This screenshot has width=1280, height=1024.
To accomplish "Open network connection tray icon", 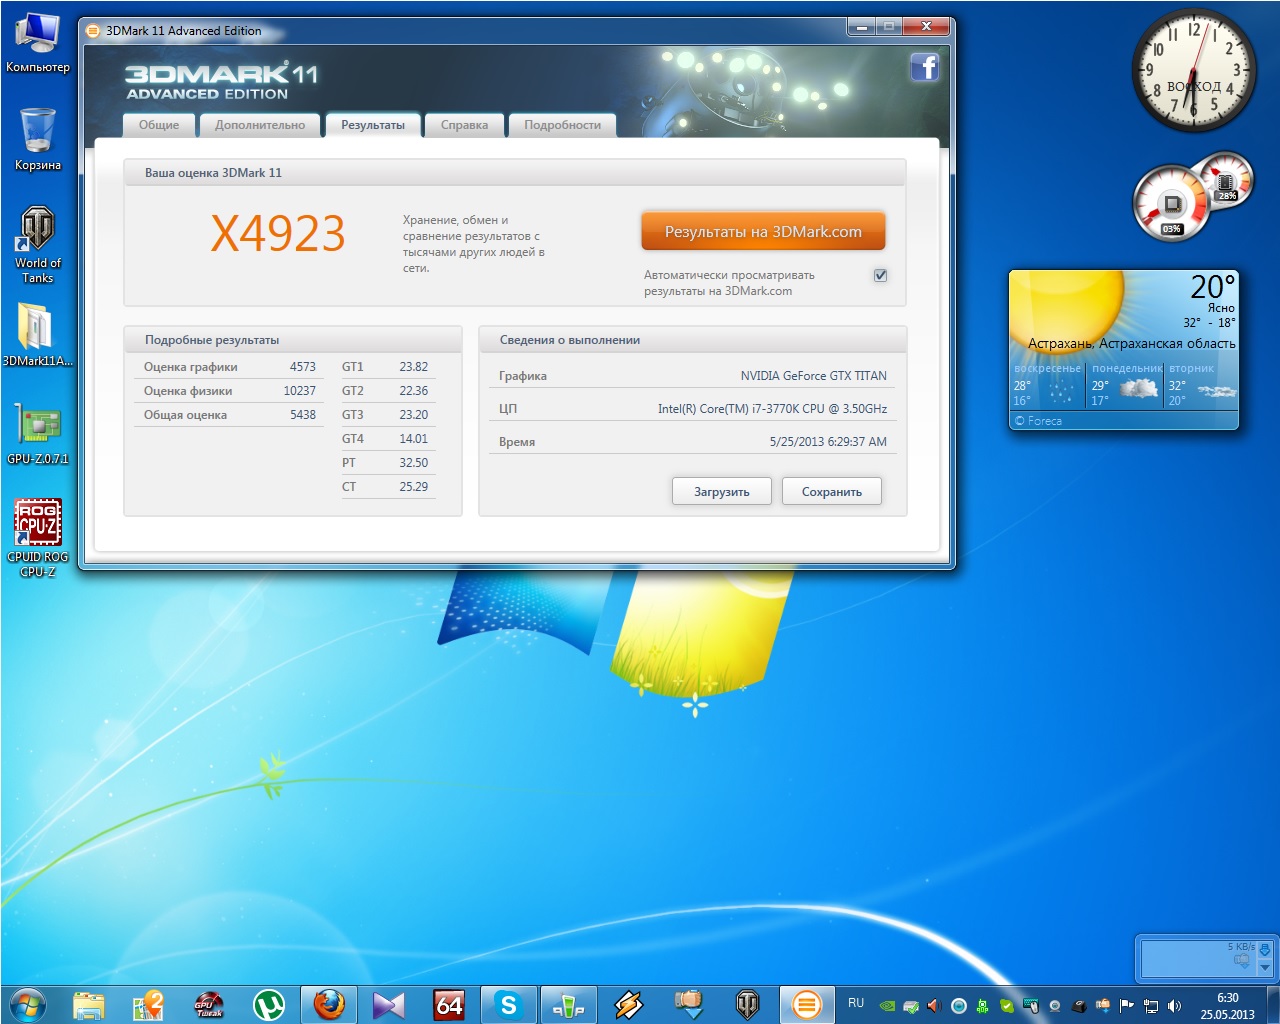I will [x=1151, y=1006].
